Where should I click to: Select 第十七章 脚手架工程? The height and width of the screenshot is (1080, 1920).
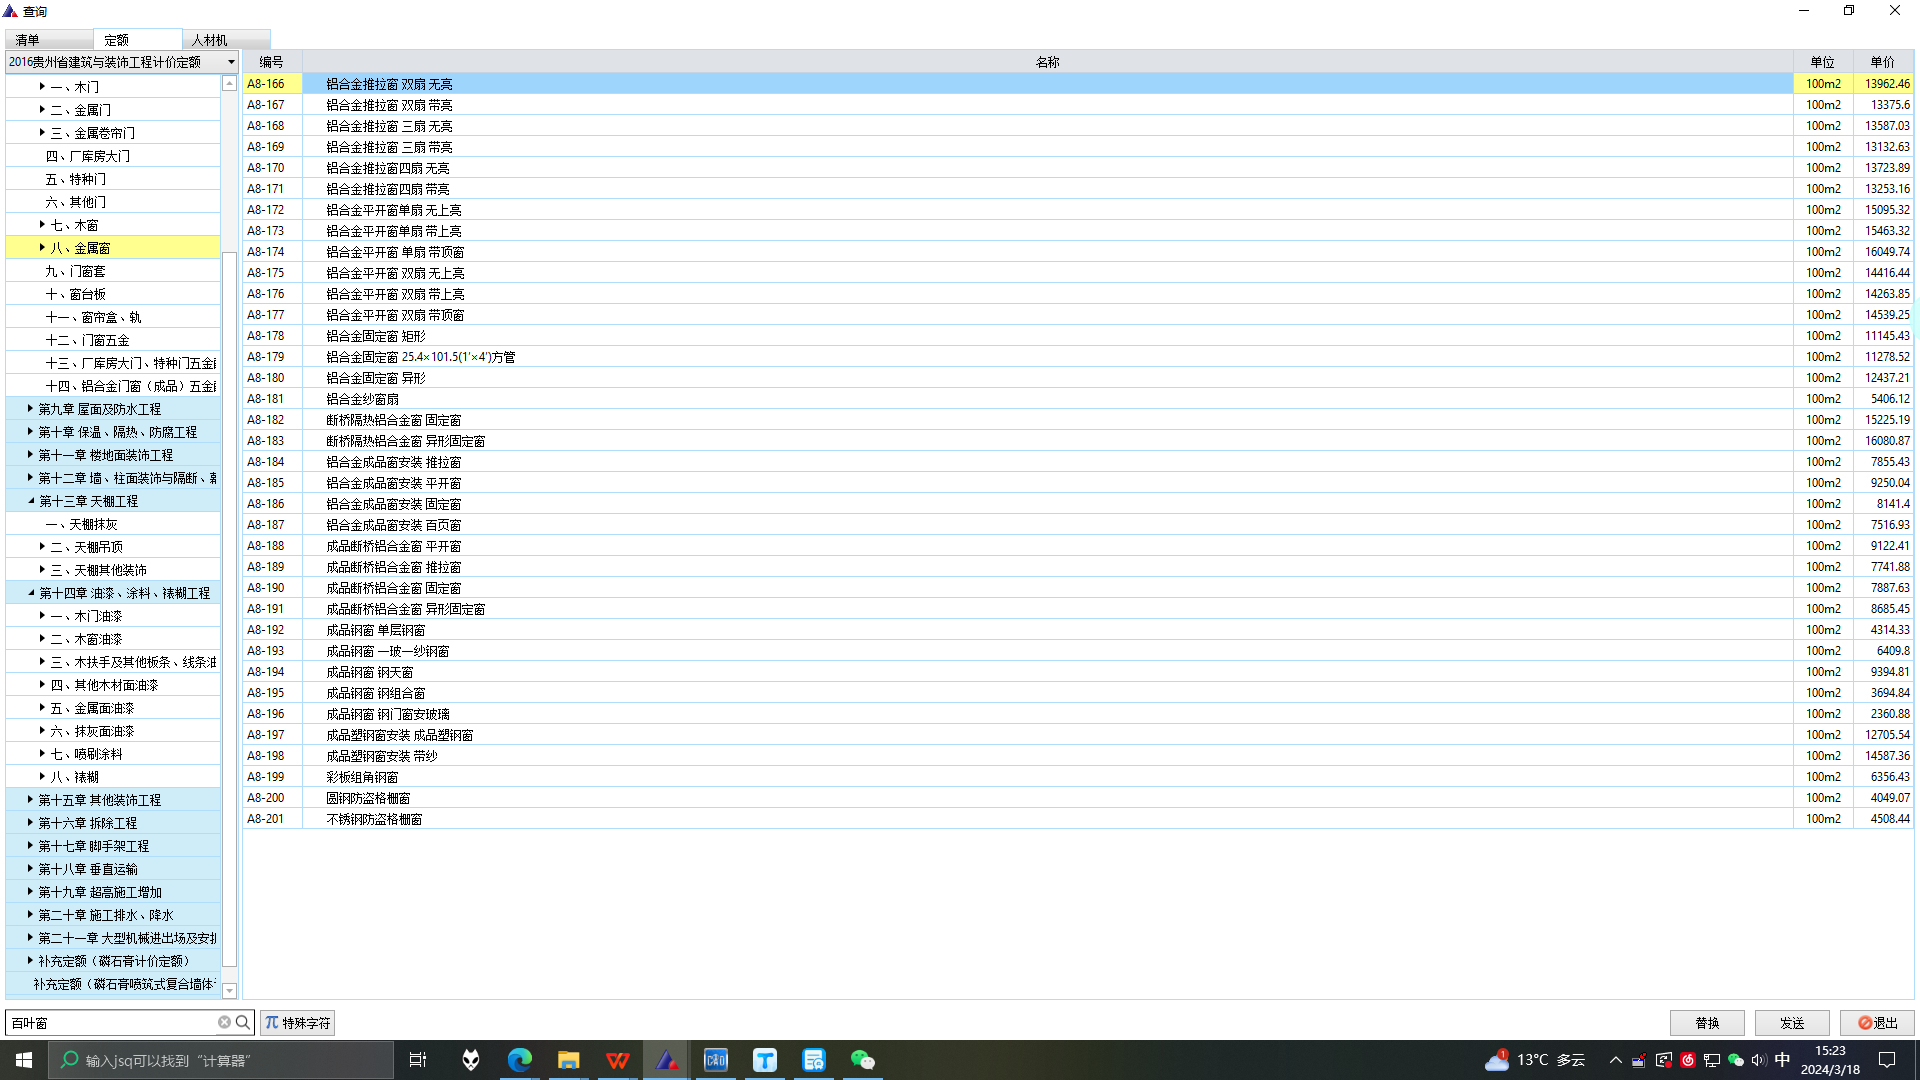pos(113,846)
